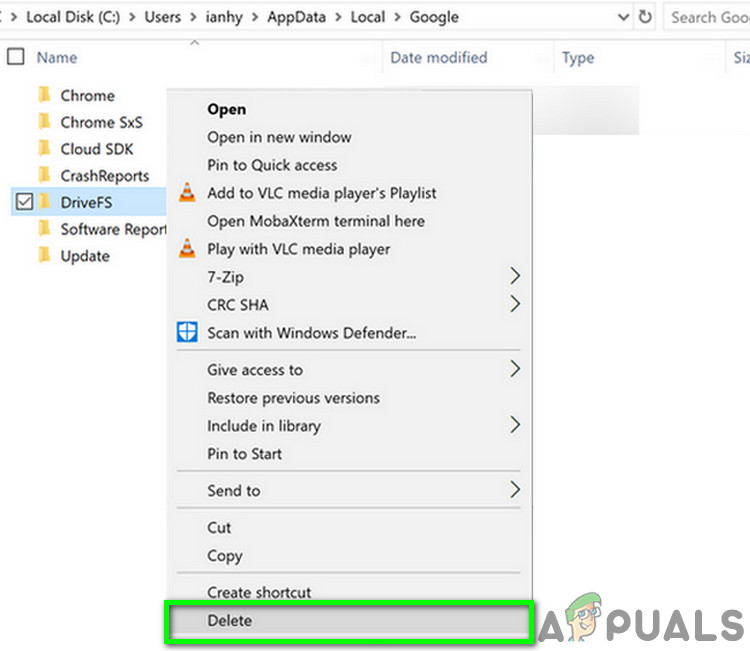Click VLC cone icon beside Play with VLC
Viewport: 750px width, 651px height.
pos(187,249)
